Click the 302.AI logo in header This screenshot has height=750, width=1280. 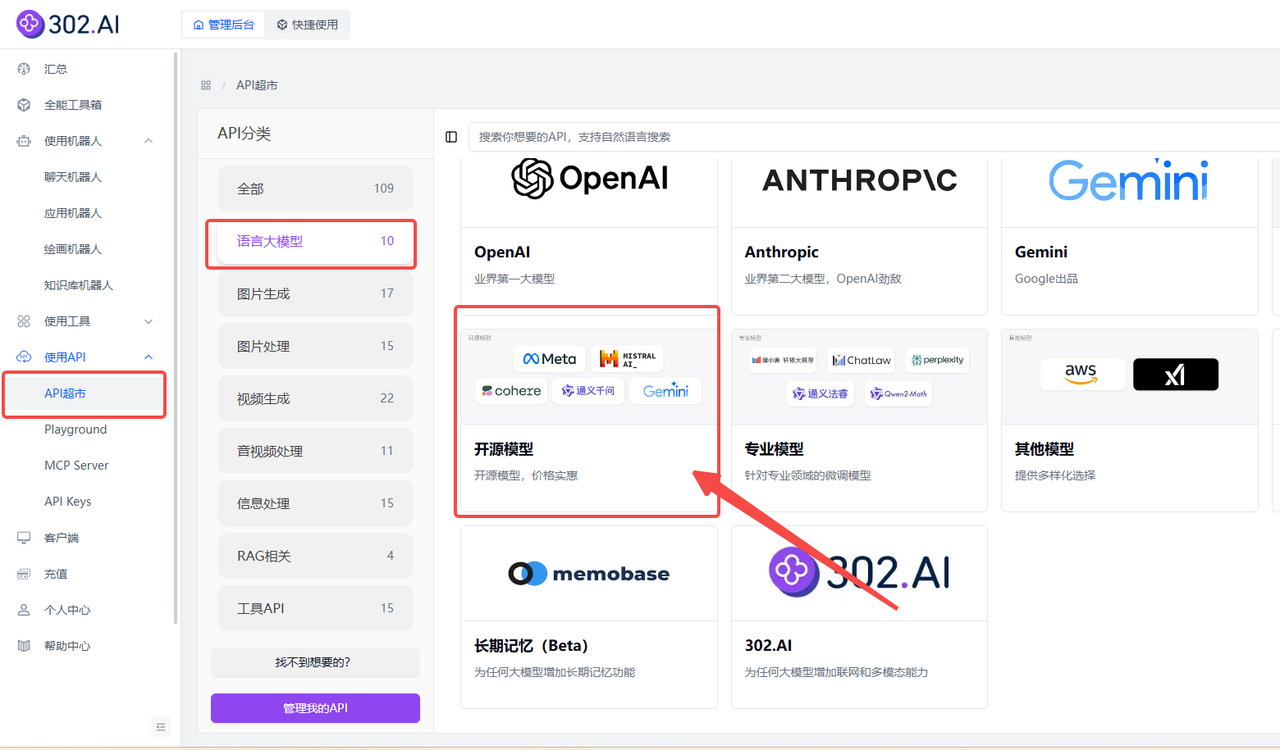coord(68,24)
